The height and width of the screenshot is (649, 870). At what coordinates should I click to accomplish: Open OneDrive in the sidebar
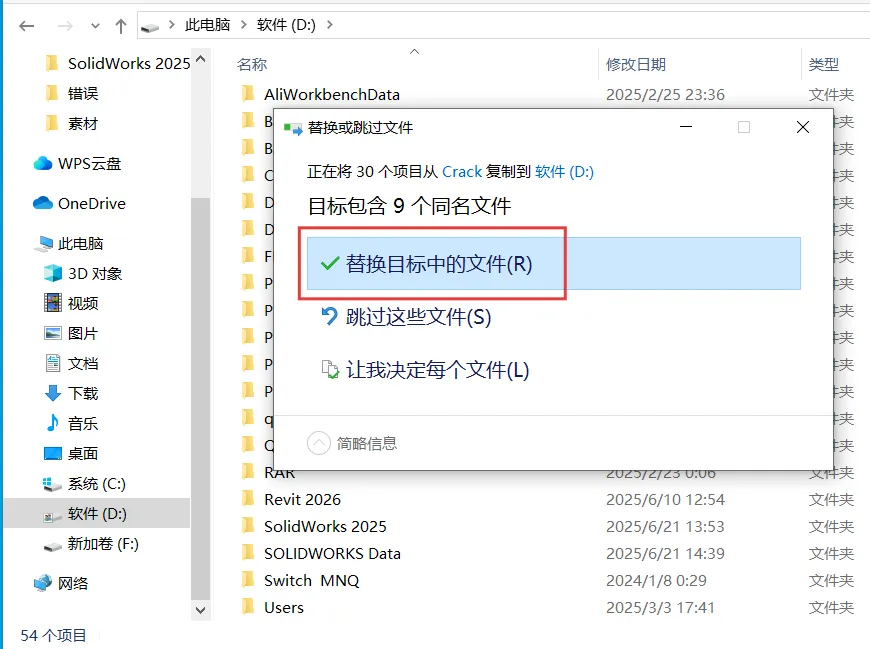(x=79, y=204)
